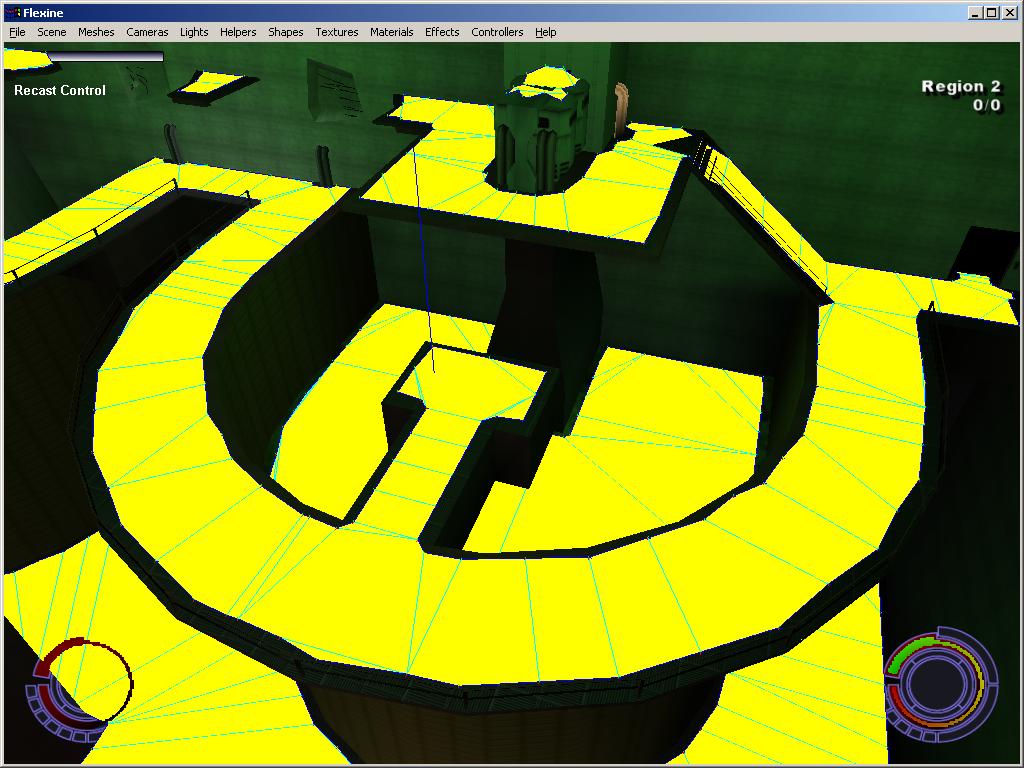Click the progress bar above Recast Control
Screen dimensions: 1024x768
[106, 57]
